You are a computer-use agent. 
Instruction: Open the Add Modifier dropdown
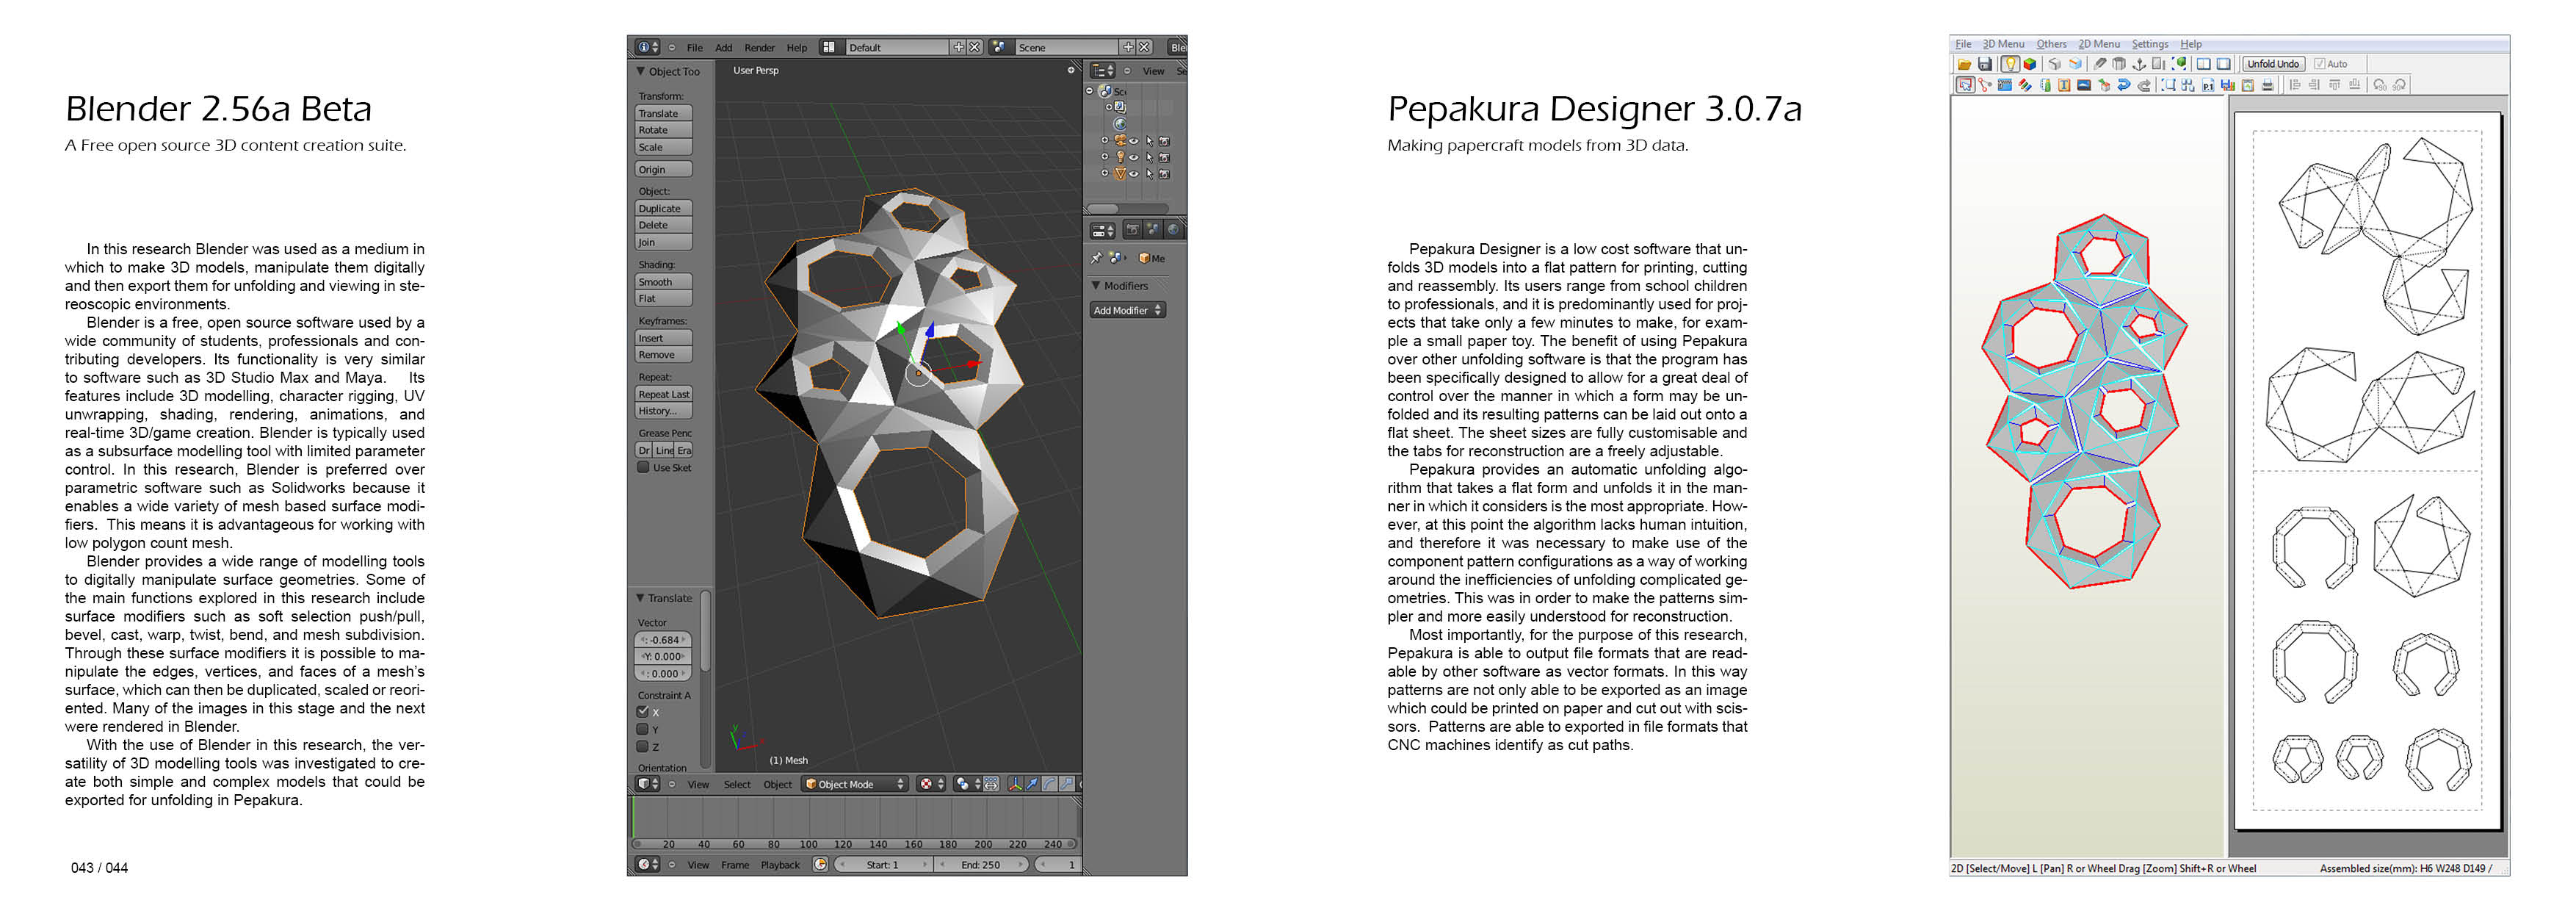pos(1128,311)
